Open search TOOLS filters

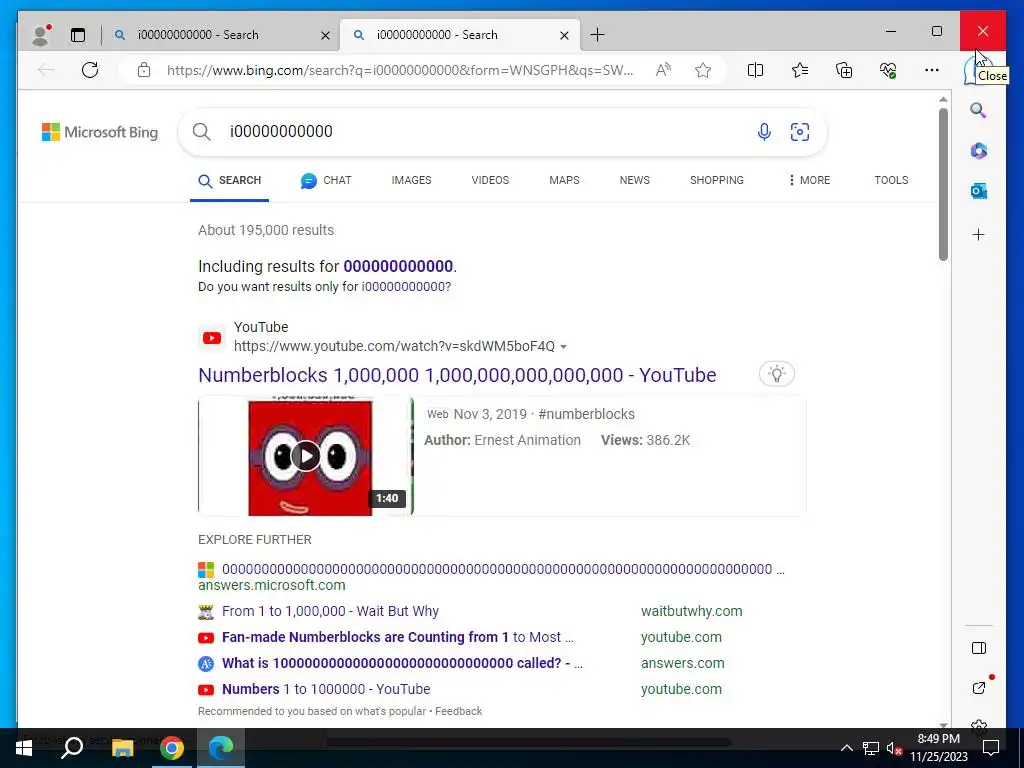tap(891, 180)
